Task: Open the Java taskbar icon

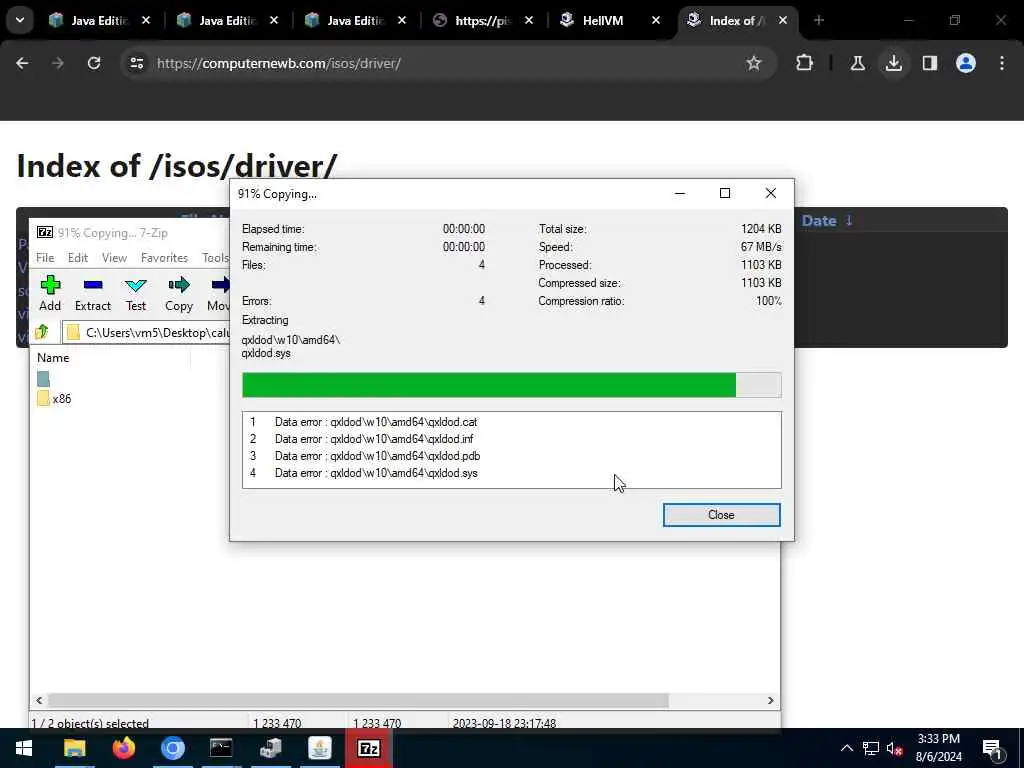Action: (319, 748)
